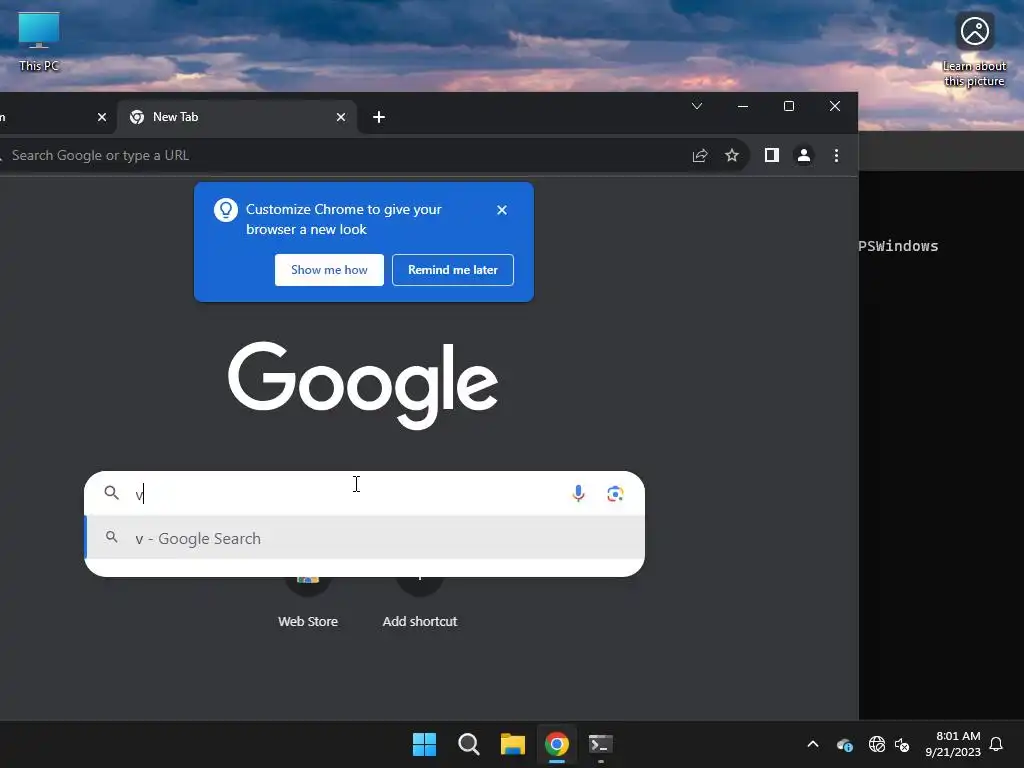This screenshot has width=1024, height=768.
Task: Open the Windows Start menu
Action: [424, 744]
